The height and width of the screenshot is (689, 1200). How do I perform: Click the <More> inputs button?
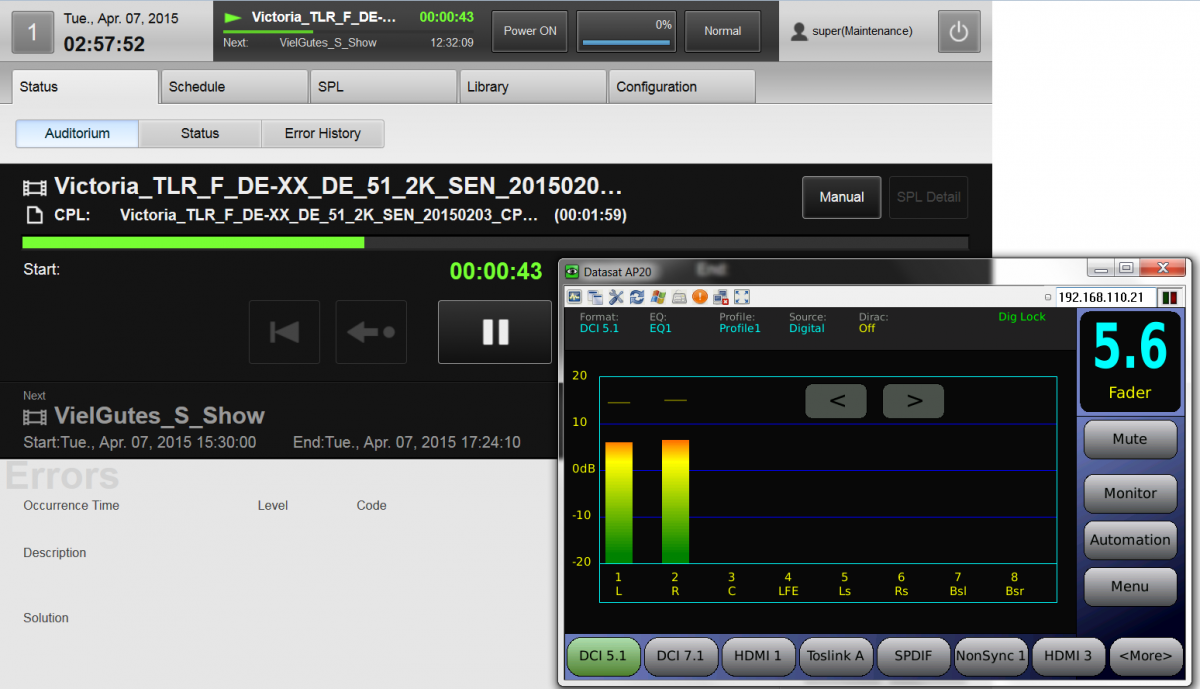click(x=1145, y=656)
